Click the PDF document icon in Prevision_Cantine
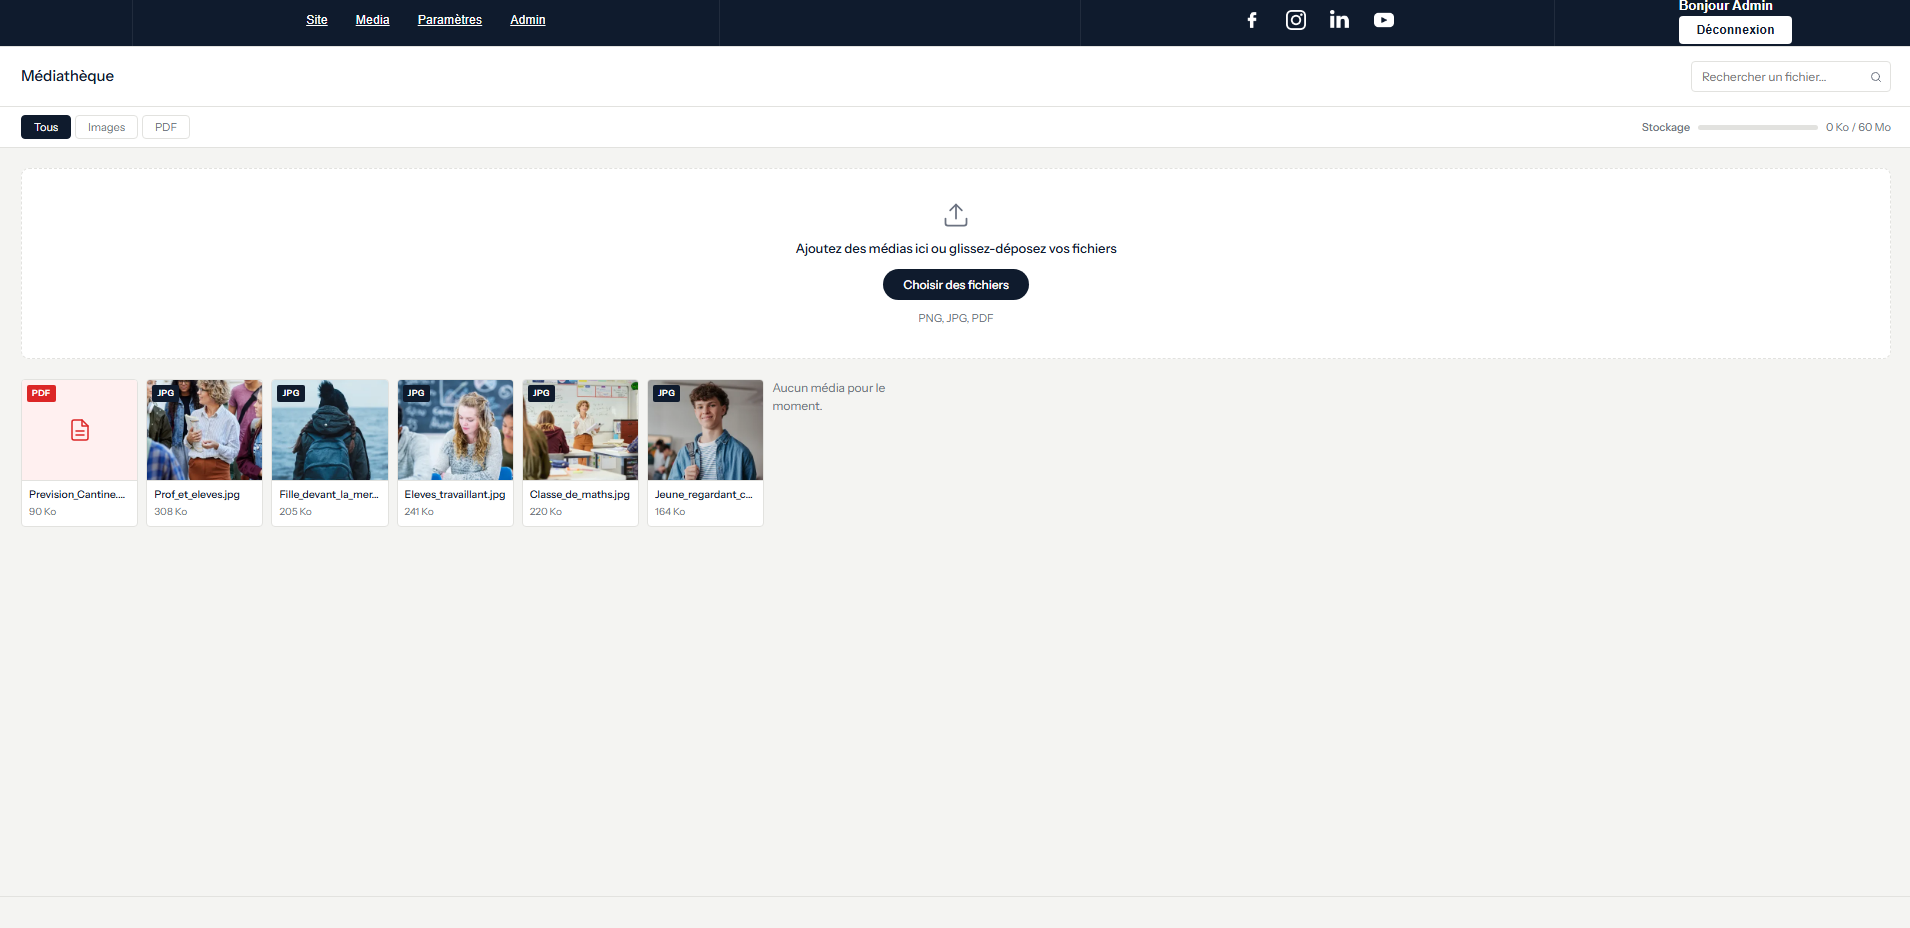 [80, 430]
